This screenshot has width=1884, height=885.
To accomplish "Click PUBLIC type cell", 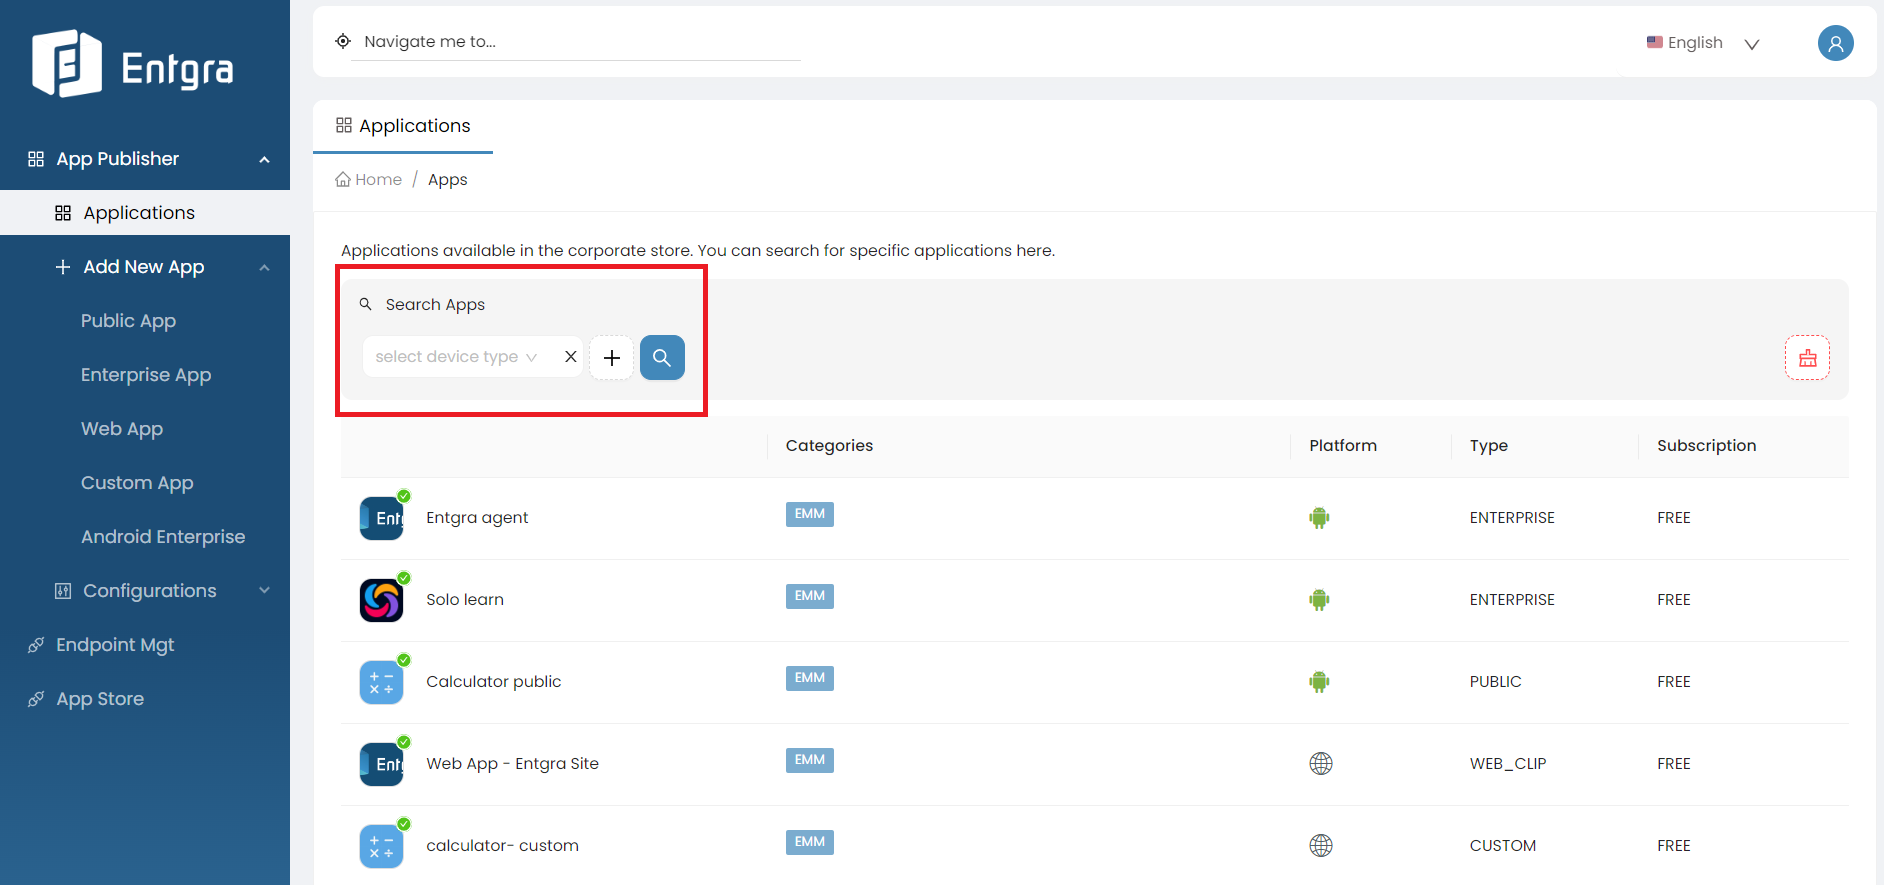I will click(1495, 682).
